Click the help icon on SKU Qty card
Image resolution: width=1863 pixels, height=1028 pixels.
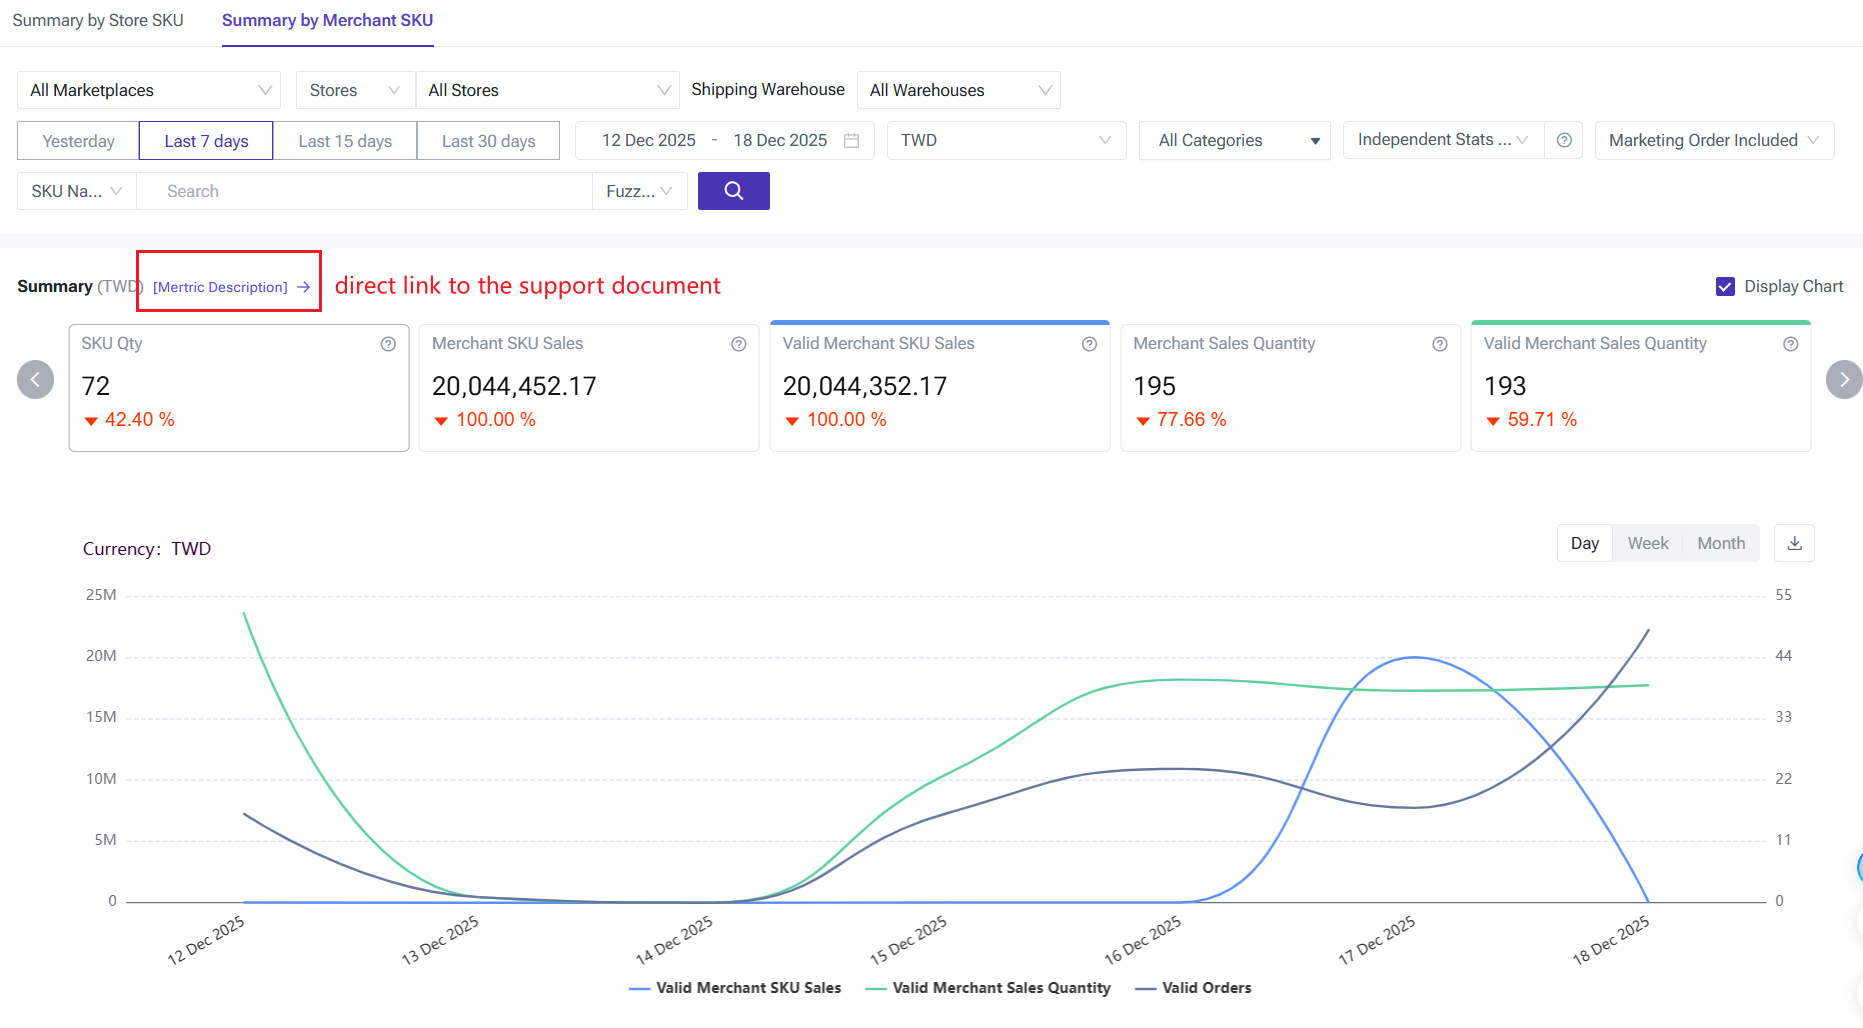(388, 344)
